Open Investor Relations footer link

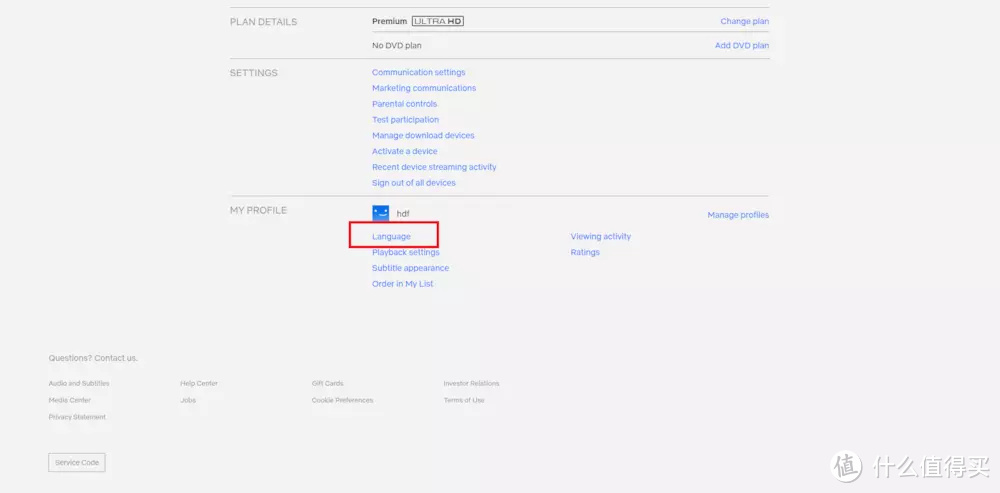click(x=471, y=383)
